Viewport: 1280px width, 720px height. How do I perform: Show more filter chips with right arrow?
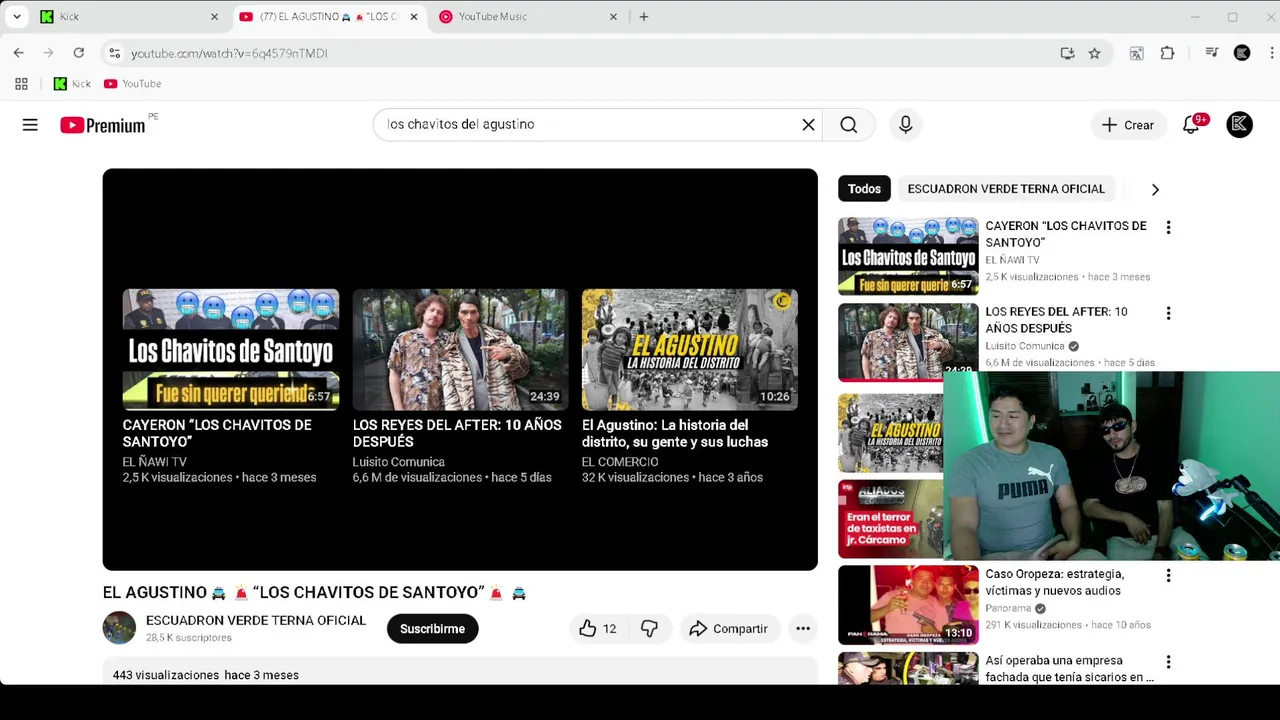1155,189
